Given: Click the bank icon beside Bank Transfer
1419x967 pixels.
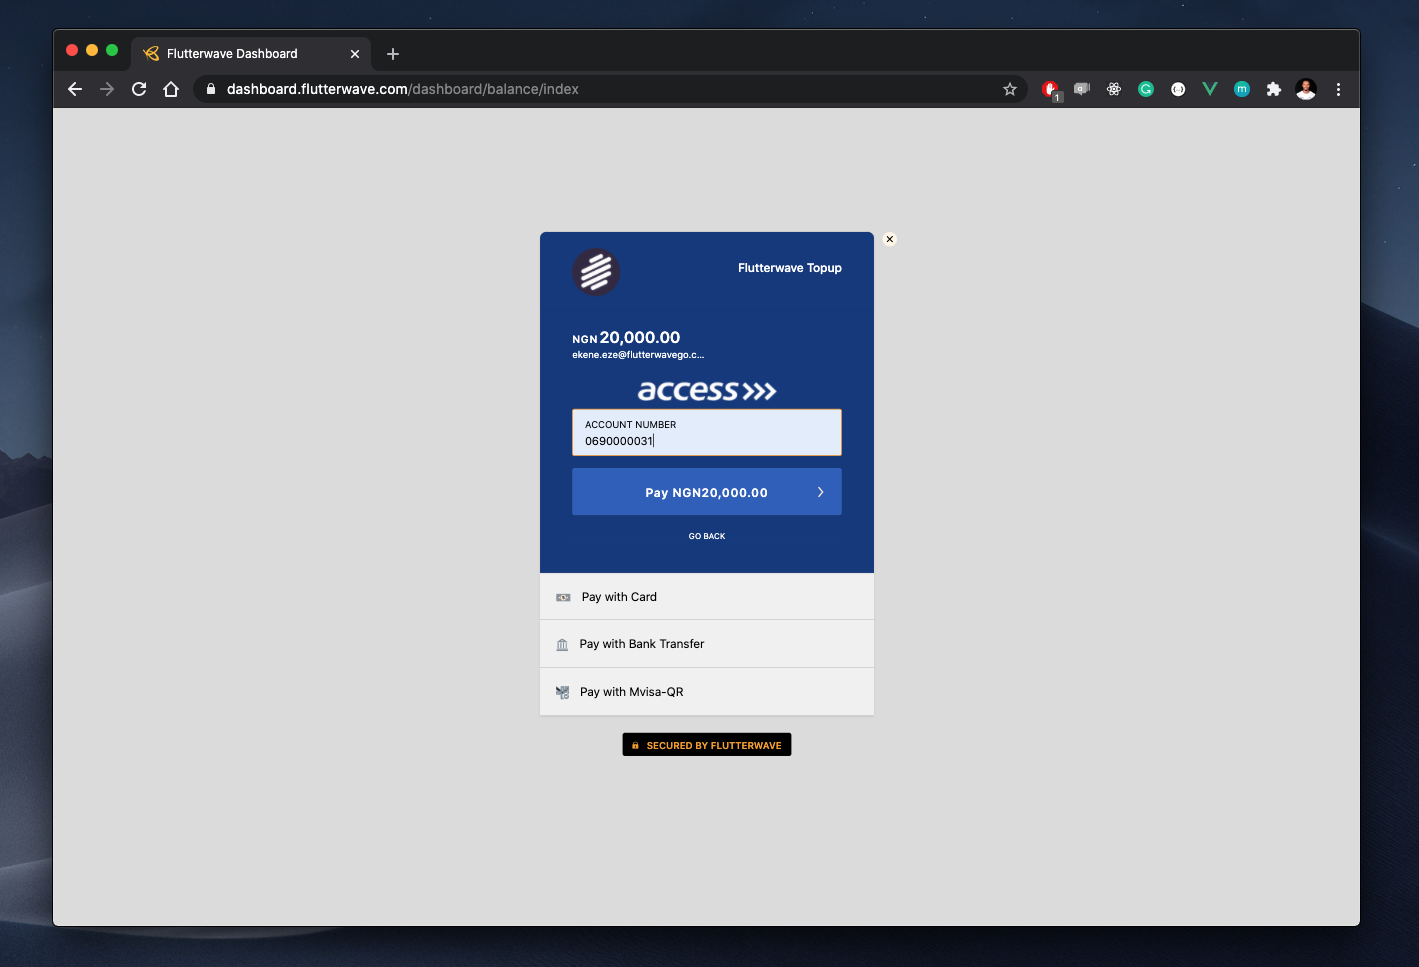Looking at the screenshot, I should pyautogui.click(x=562, y=645).
